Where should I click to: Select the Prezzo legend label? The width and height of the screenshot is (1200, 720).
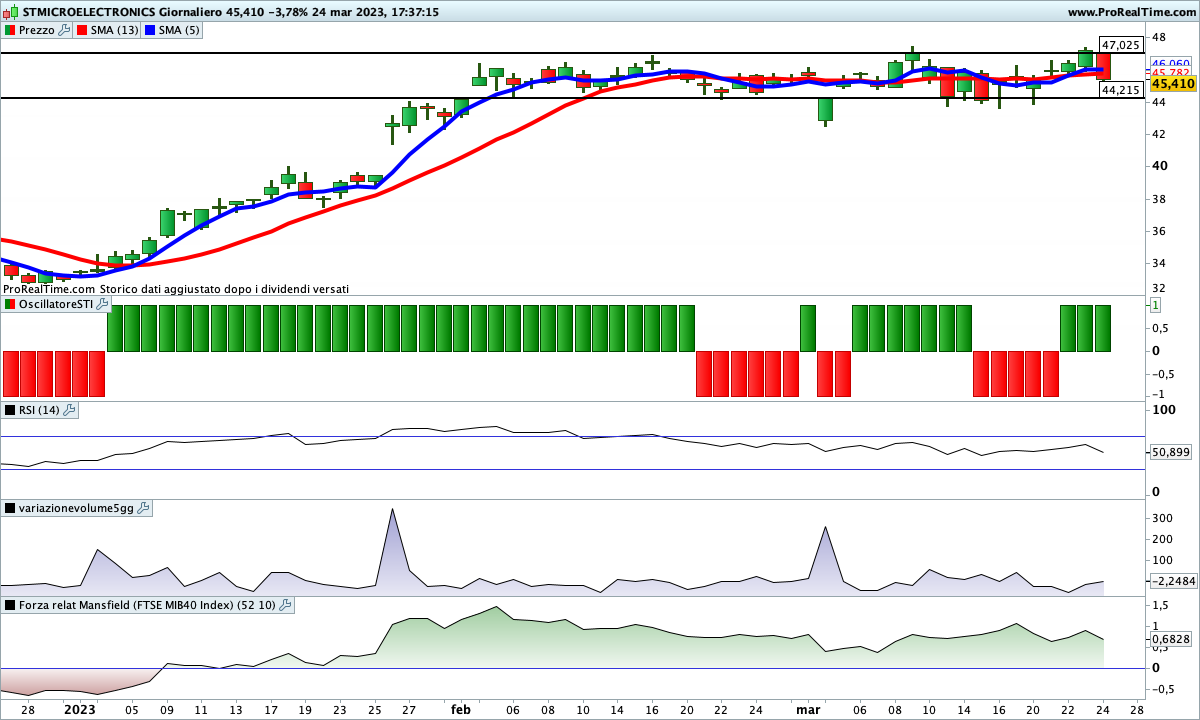point(36,30)
